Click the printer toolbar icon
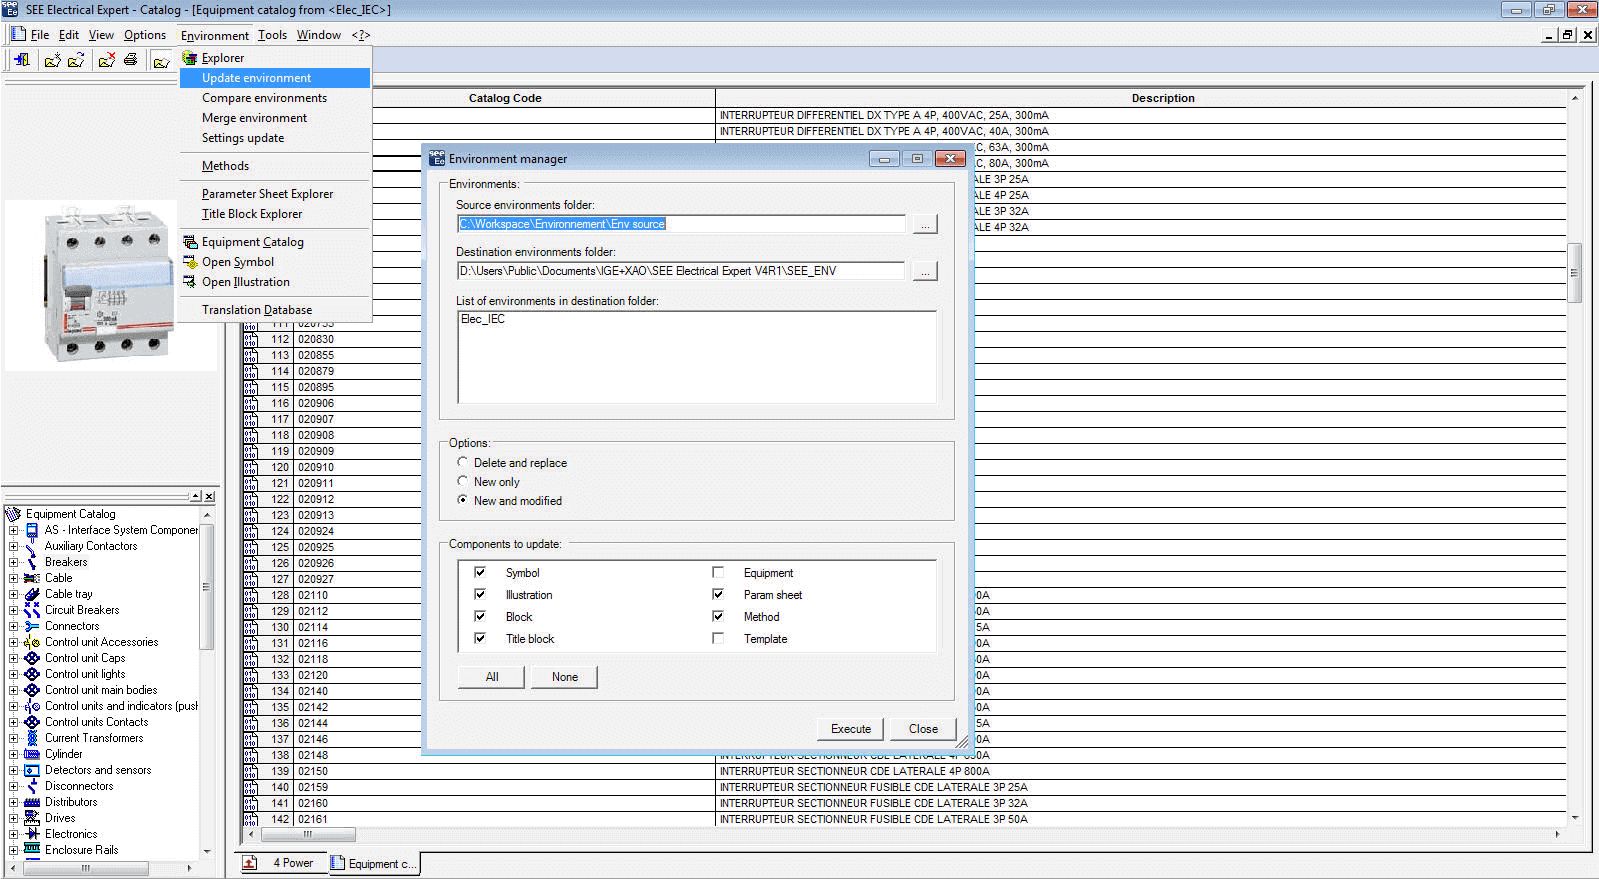Viewport: 1599px width, 879px height. coord(130,60)
